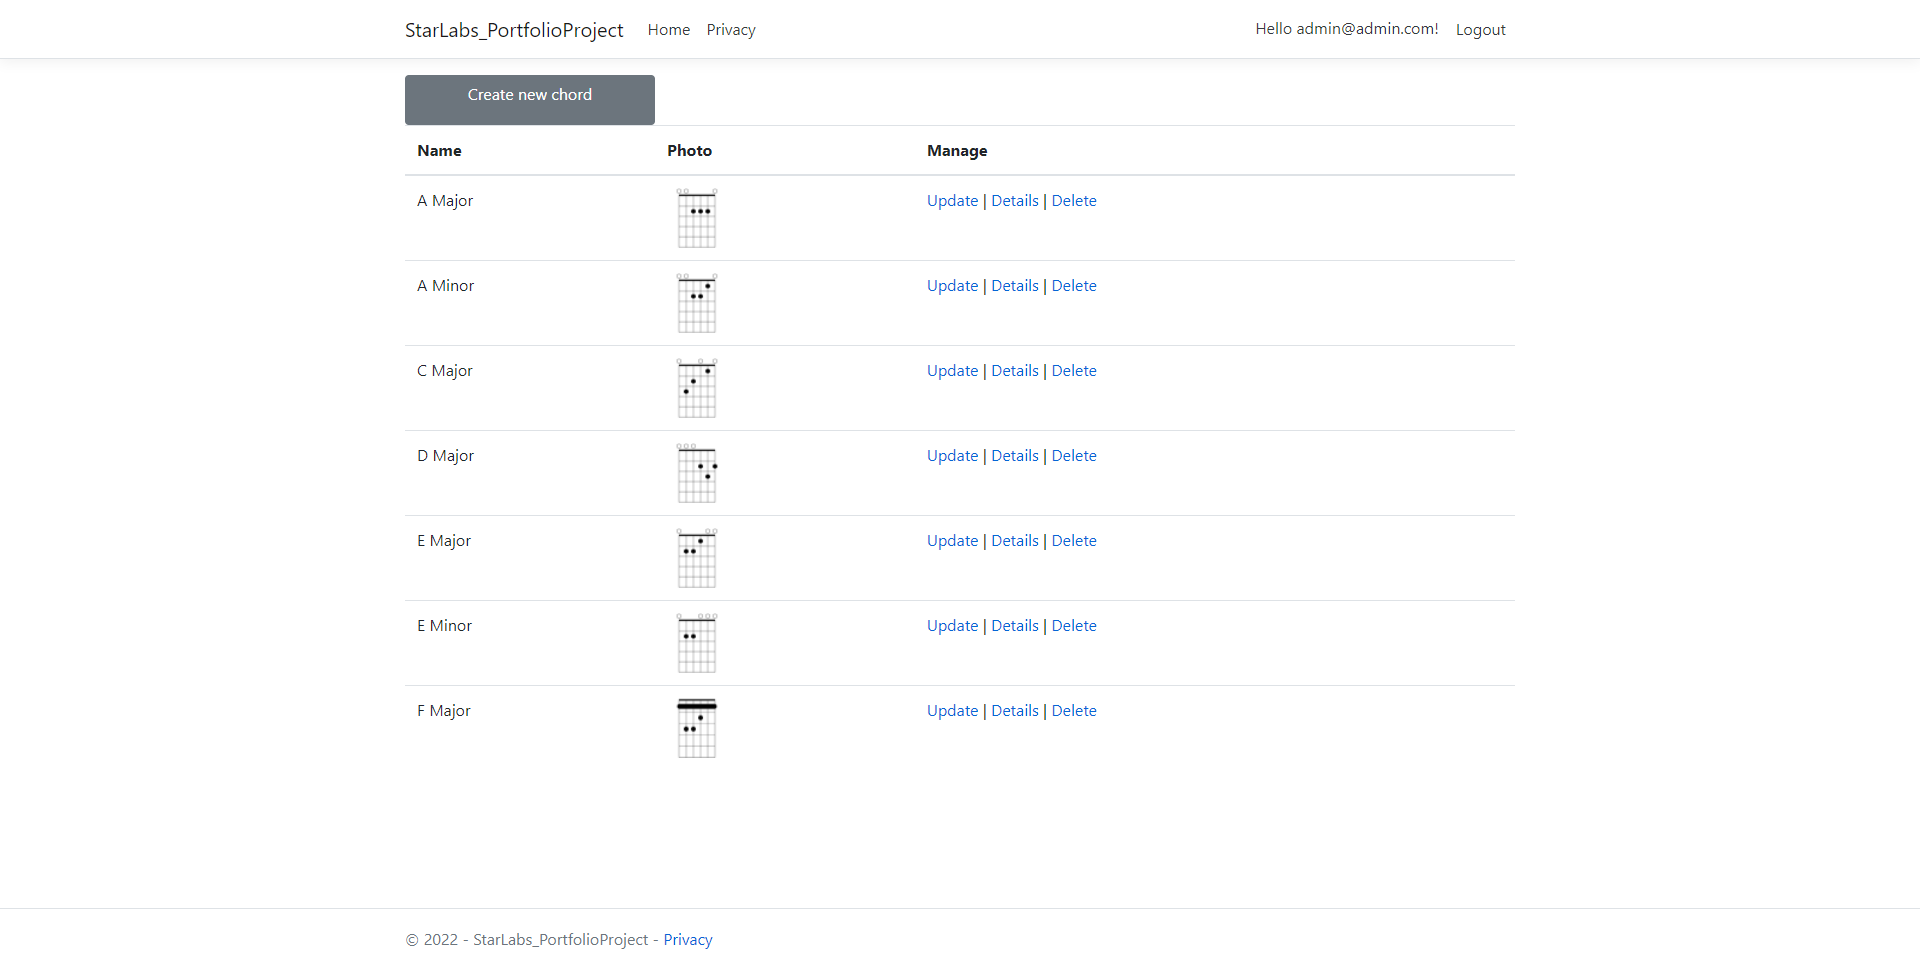Image resolution: width=1920 pixels, height=969 pixels.
Task: Click the admin@admin.com greeting text
Action: 1346,28
